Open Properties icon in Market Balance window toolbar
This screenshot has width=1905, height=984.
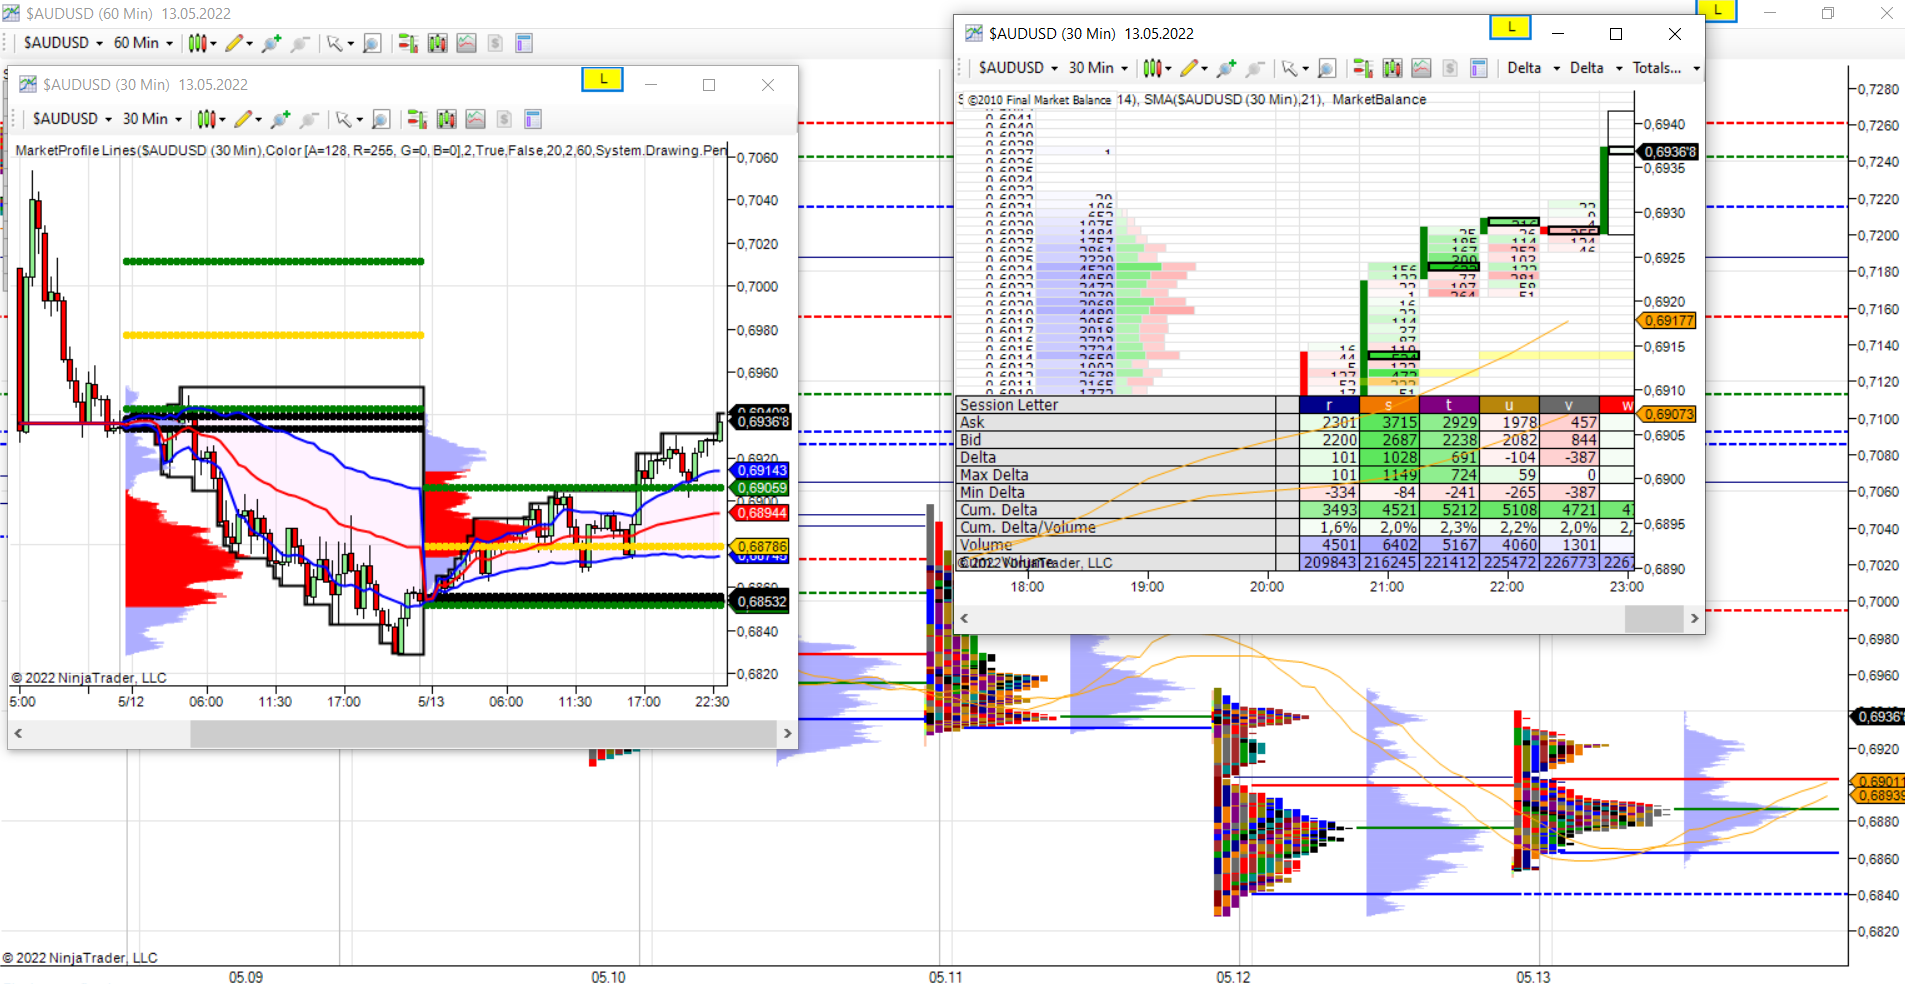click(1479, 68)
